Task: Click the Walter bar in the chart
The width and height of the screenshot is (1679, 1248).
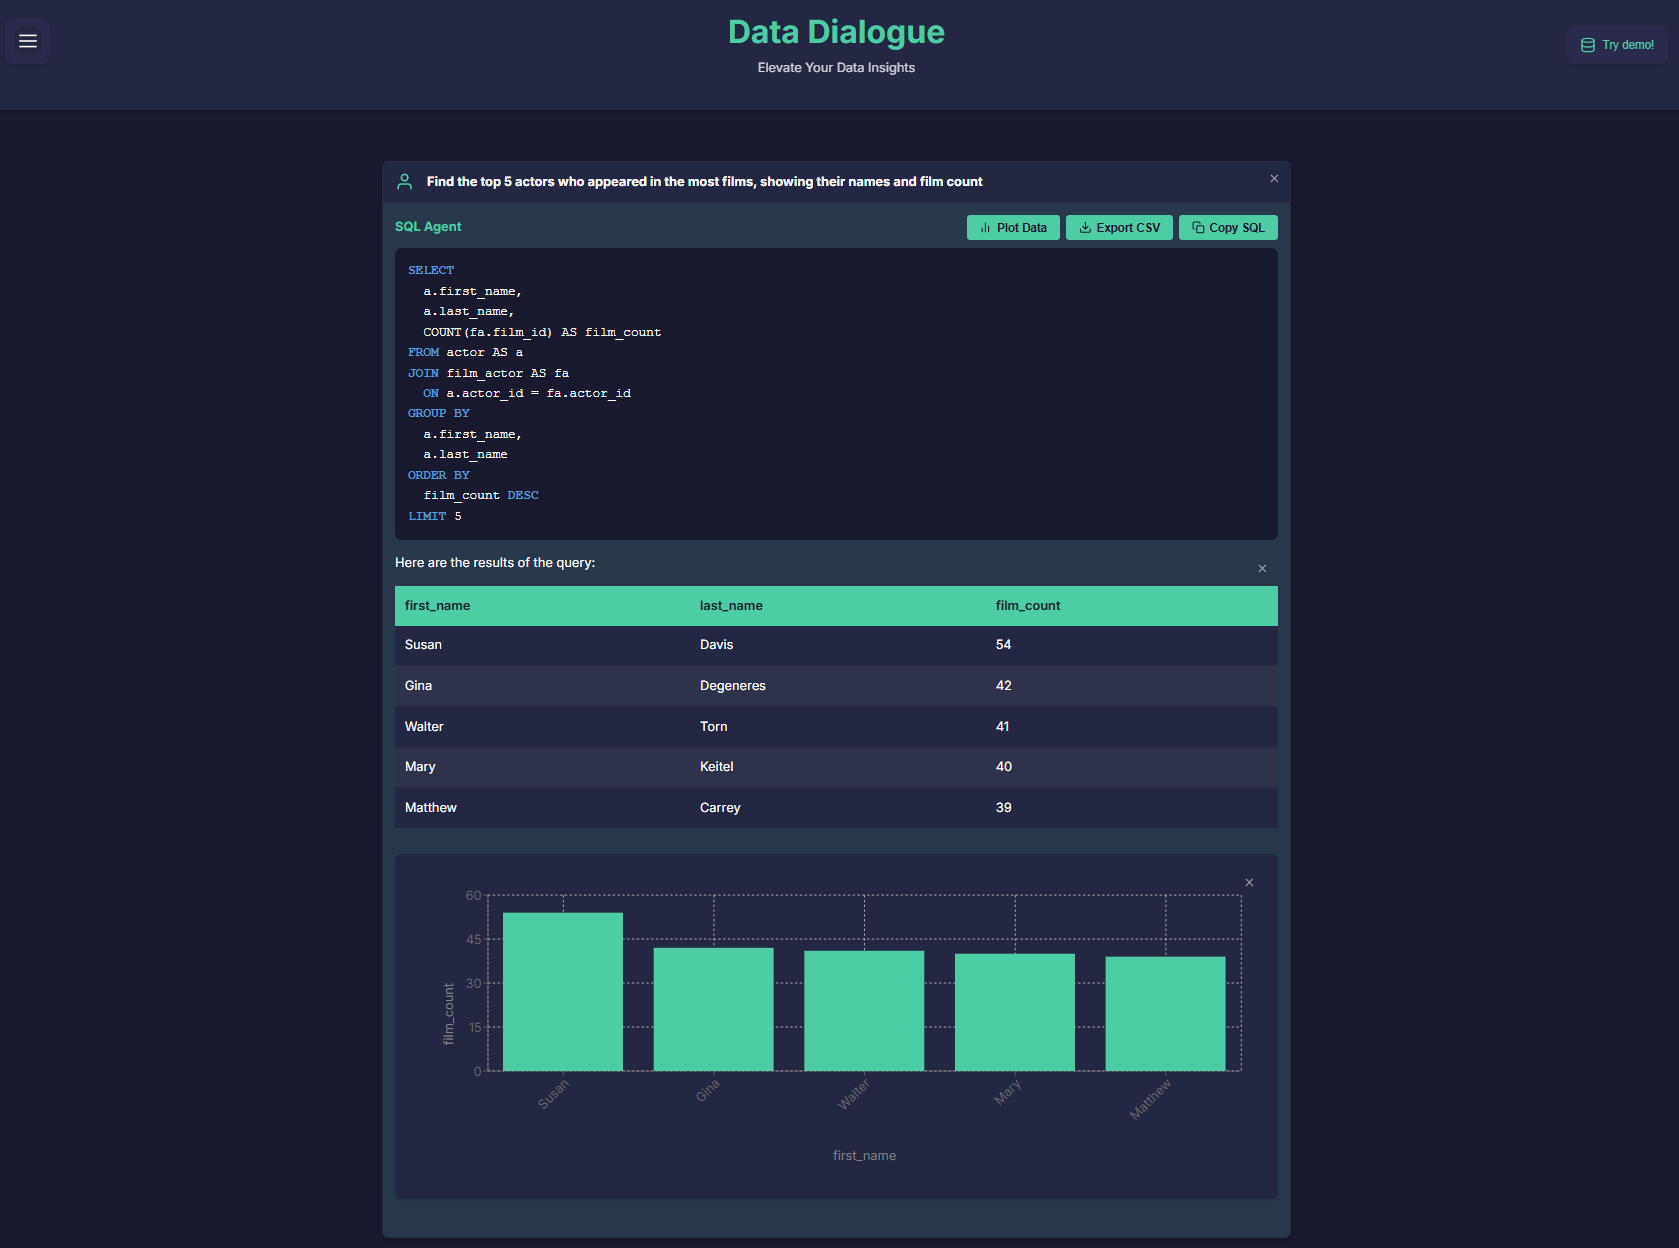Action: click(x=864, y=1011)
